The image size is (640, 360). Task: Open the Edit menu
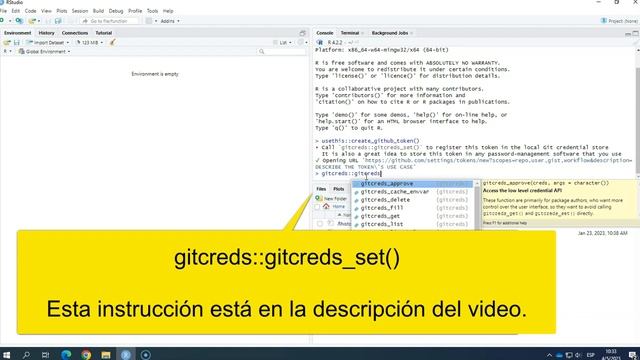16,11
